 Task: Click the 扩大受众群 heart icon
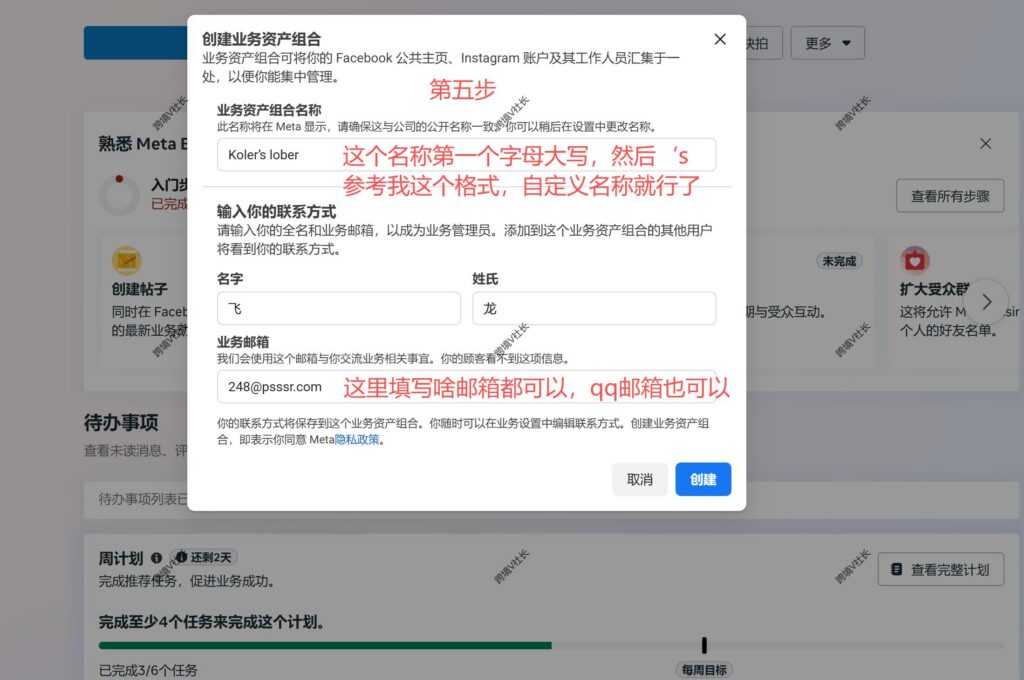[914, 261]
